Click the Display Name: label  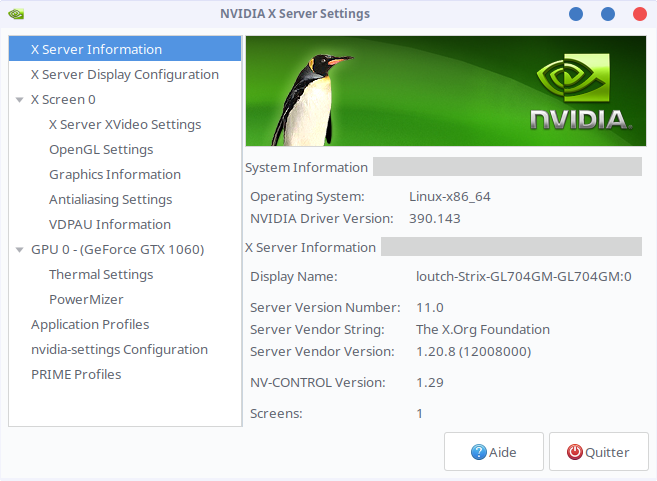294,277
